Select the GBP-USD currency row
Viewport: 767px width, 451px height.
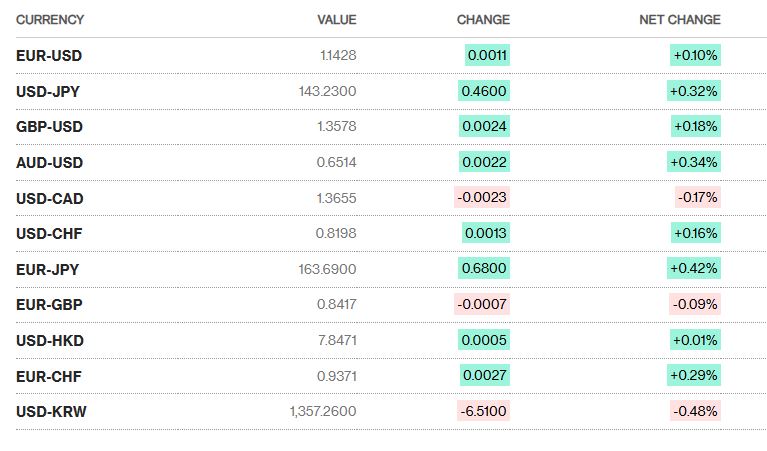tap(49, 127)
